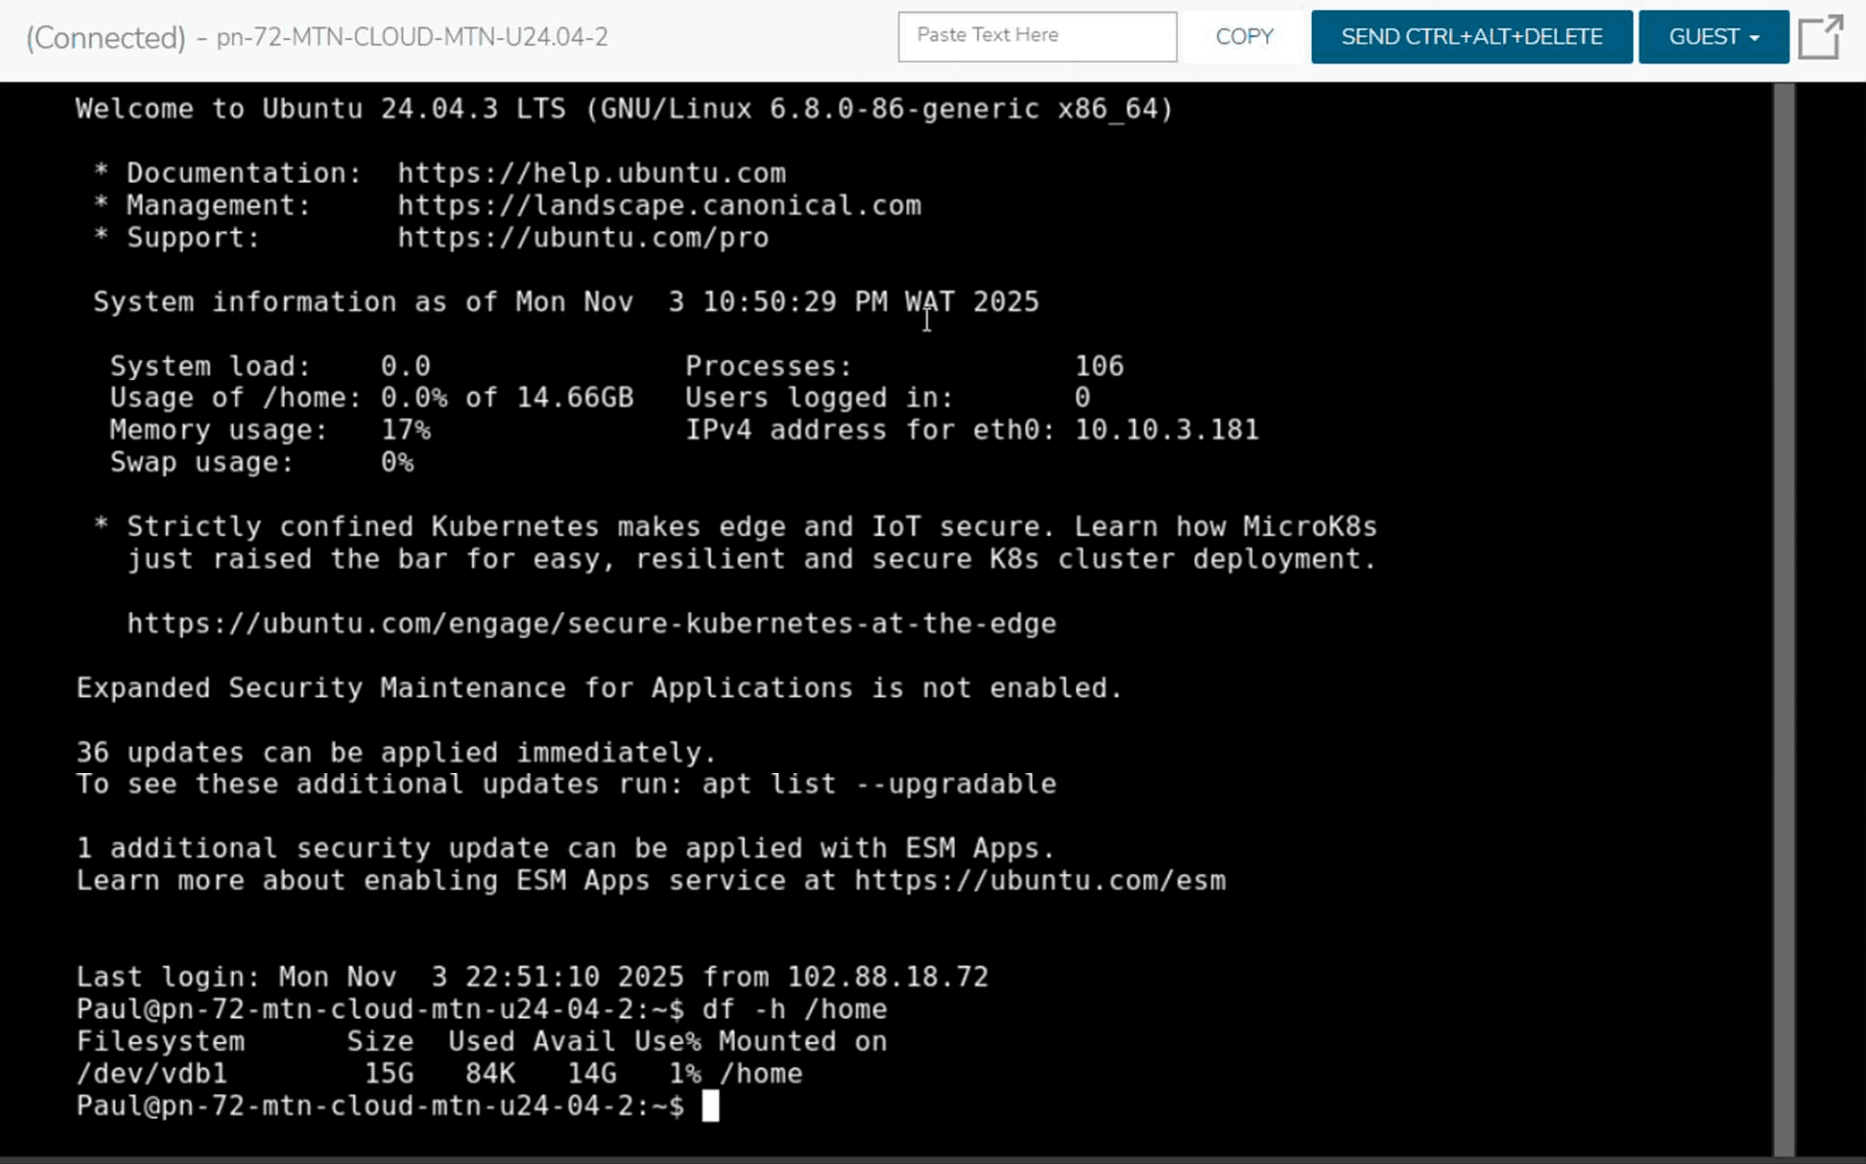Click the Welcome to Ubuntu 24.04.3 LTS line
Screen dimensions: 1866x1164
[x=625, y=108]
